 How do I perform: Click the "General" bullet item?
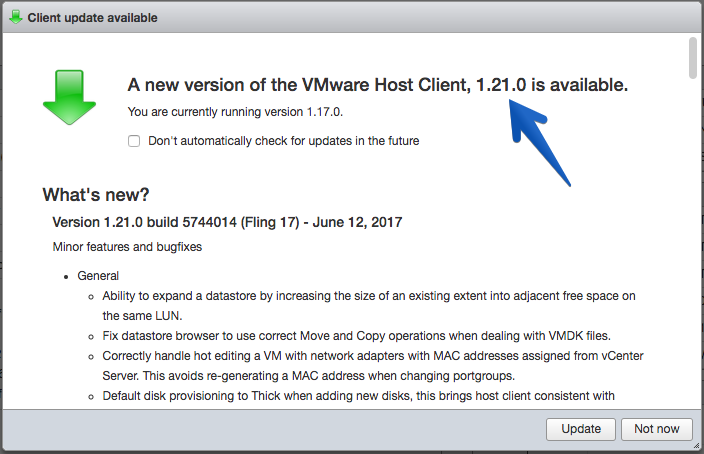click(x=98, y=276)
